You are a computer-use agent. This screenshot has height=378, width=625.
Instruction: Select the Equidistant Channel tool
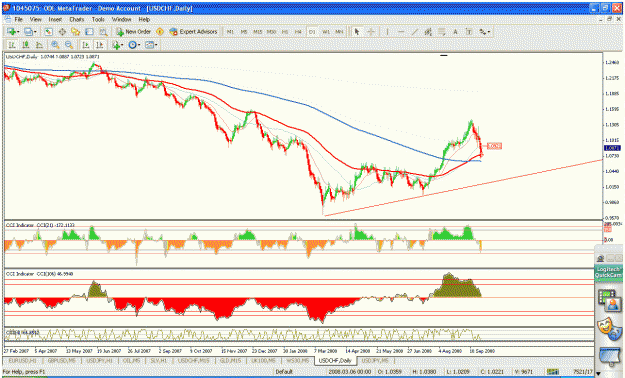pos(428,32)
